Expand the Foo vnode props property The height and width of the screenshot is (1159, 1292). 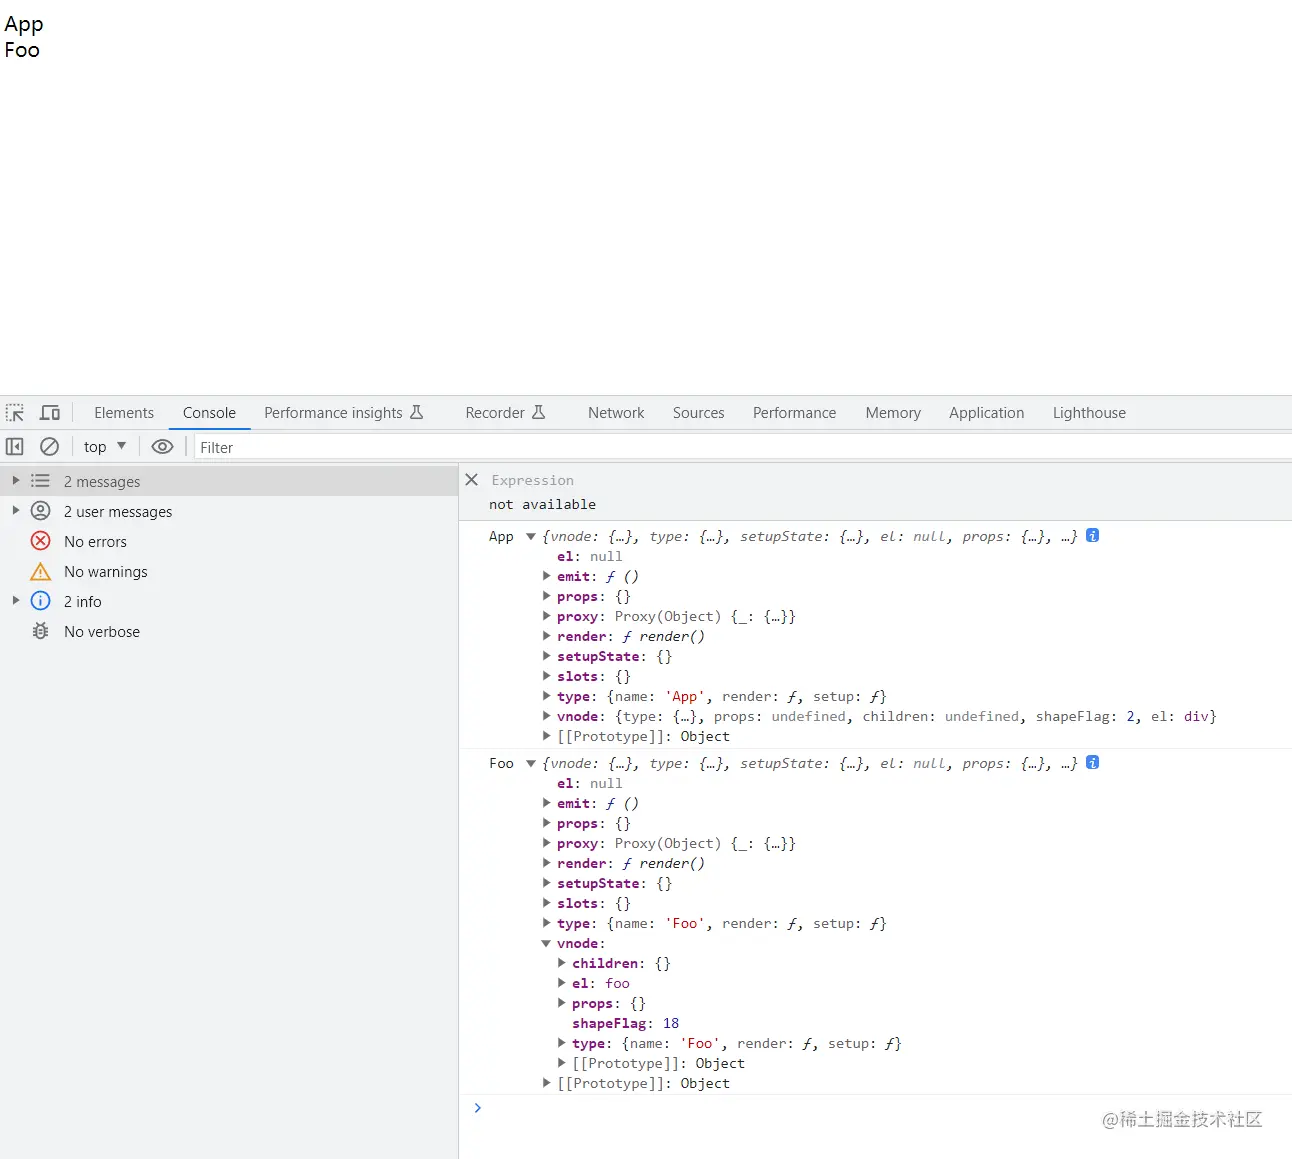(x=561, y=1003)
